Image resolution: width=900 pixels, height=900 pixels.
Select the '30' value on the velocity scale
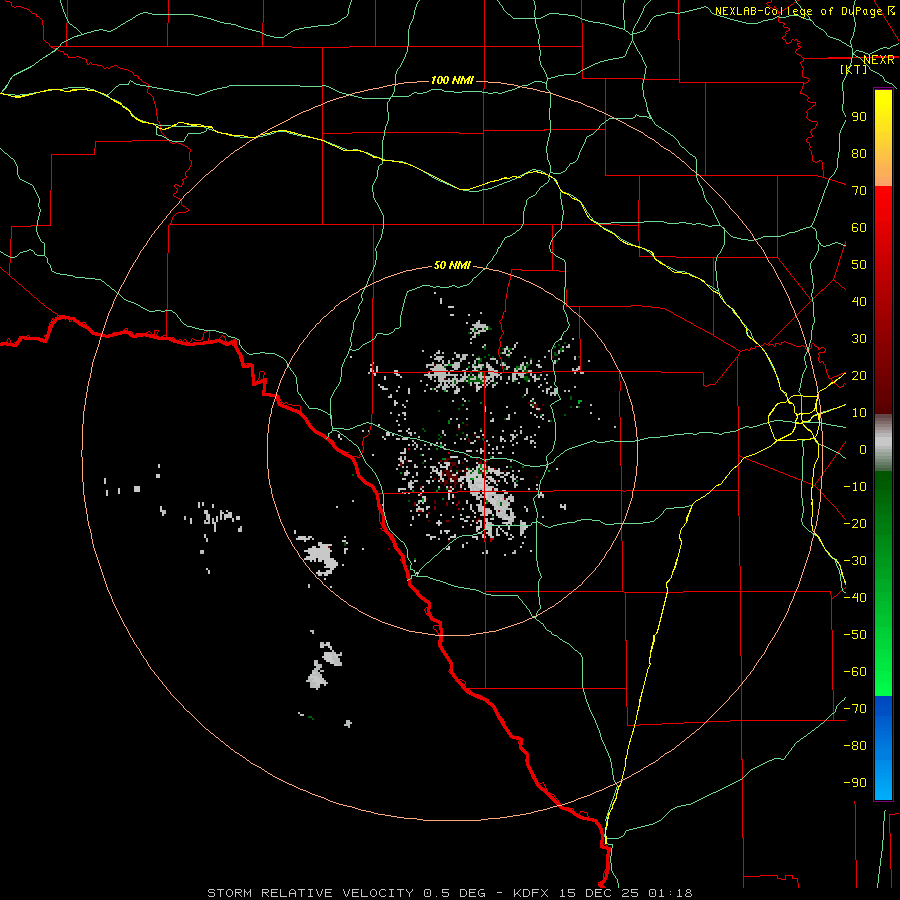pyautogui.click(x=859, y=339)
